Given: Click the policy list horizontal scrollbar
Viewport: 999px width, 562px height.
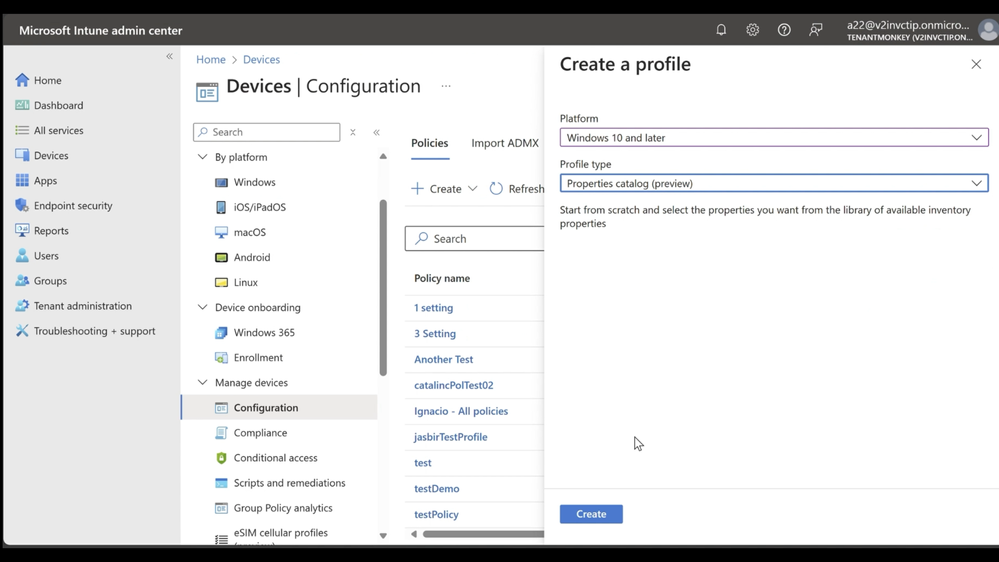Looking at the screenshot, I should coord(483,534).
